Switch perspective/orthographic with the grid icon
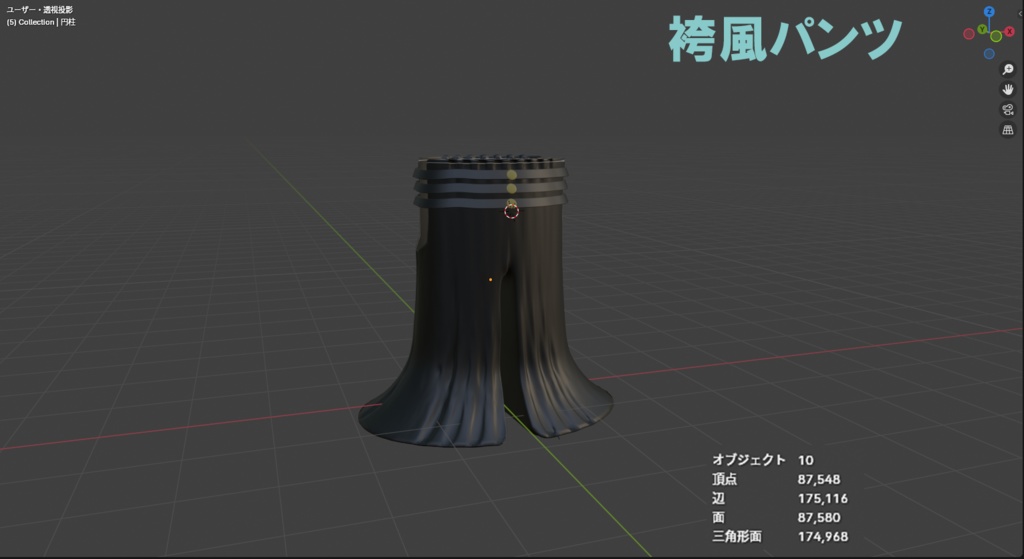Viewport: 1024px width, 559px height. [x=1008, y=130]
